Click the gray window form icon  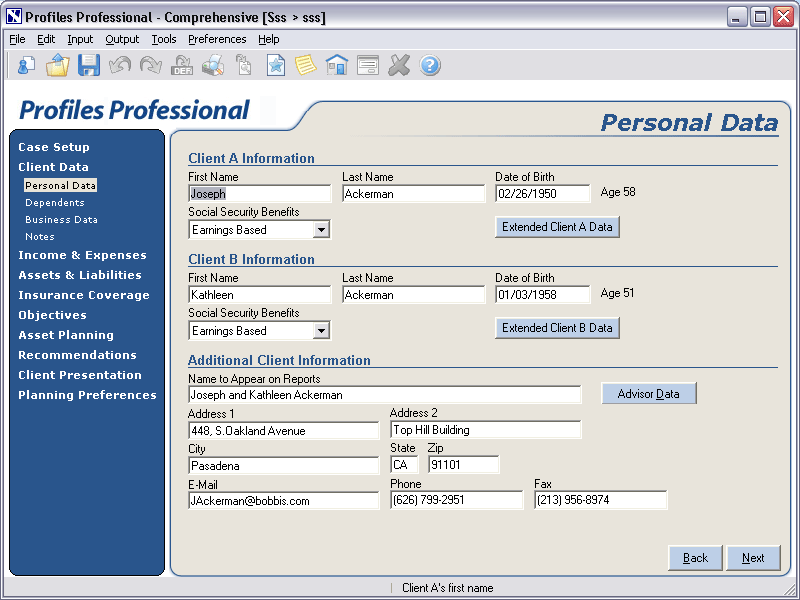pyautogui.click(x=368, y=65)
